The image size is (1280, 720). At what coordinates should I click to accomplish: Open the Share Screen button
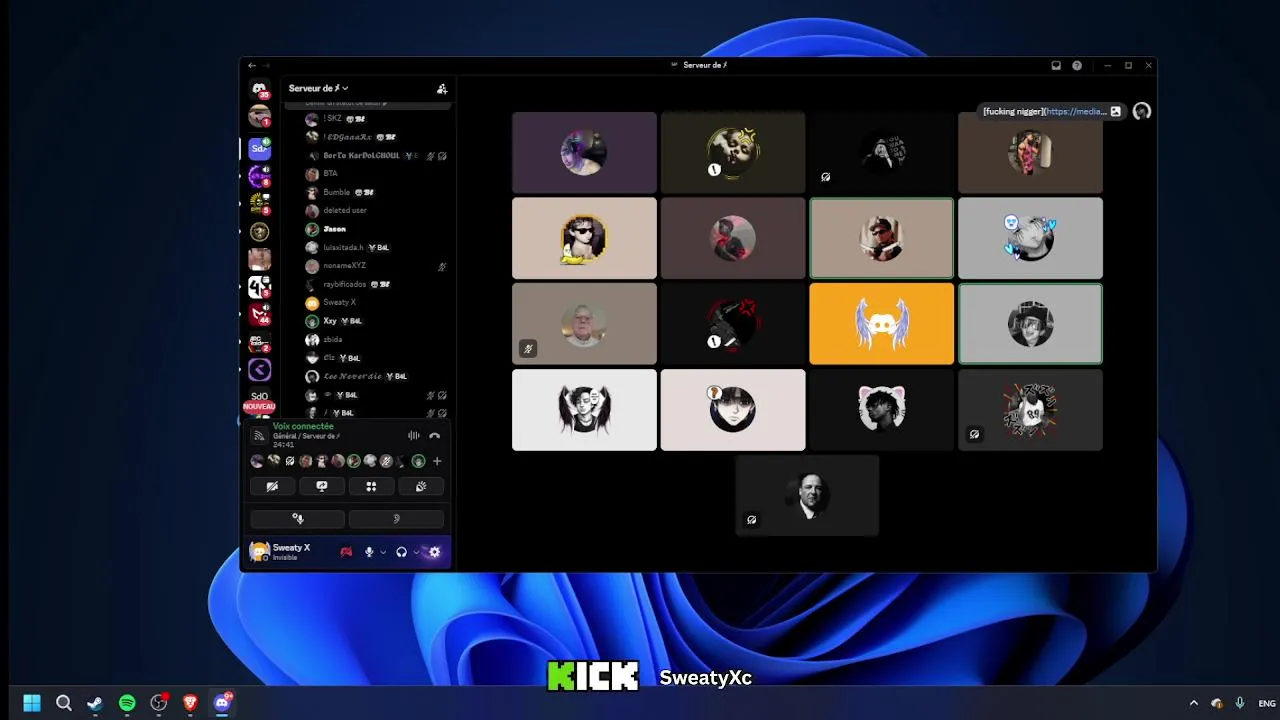pyautogui.click(x=322, y=486)
